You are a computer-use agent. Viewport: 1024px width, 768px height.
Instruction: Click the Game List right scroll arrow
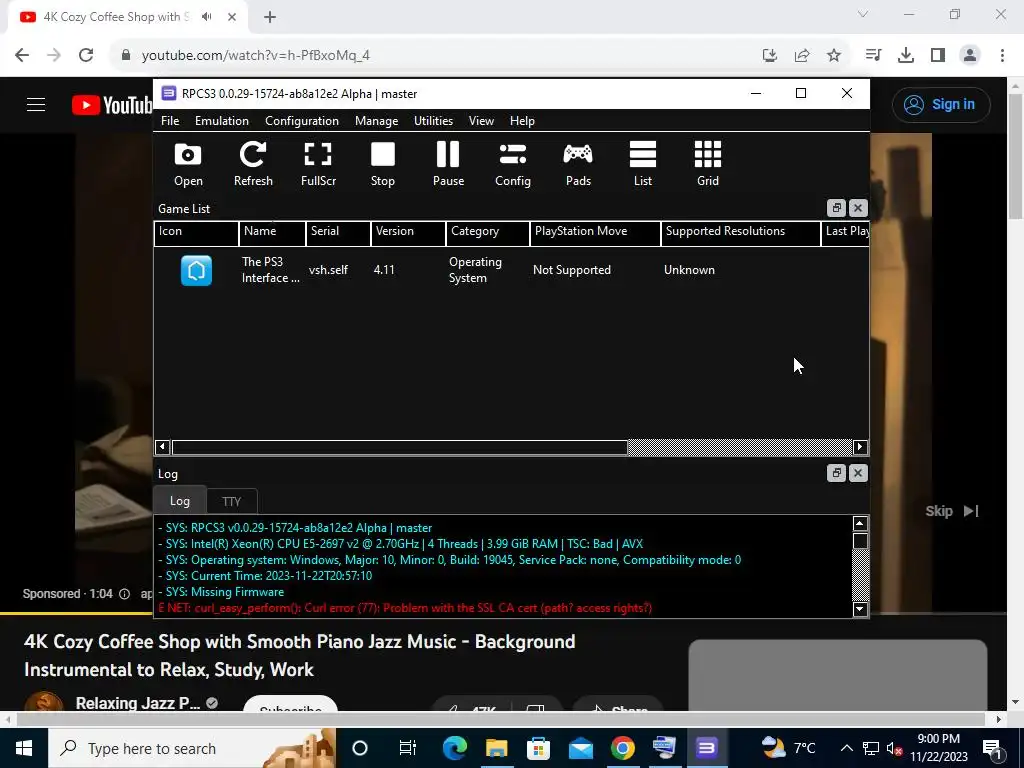click(860, 447)
